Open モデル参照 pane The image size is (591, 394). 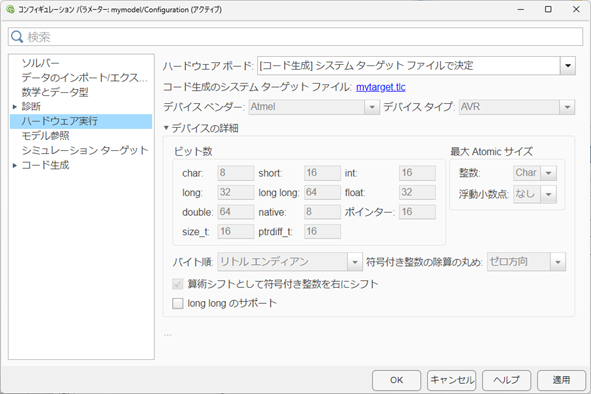(x=45, y=136)
